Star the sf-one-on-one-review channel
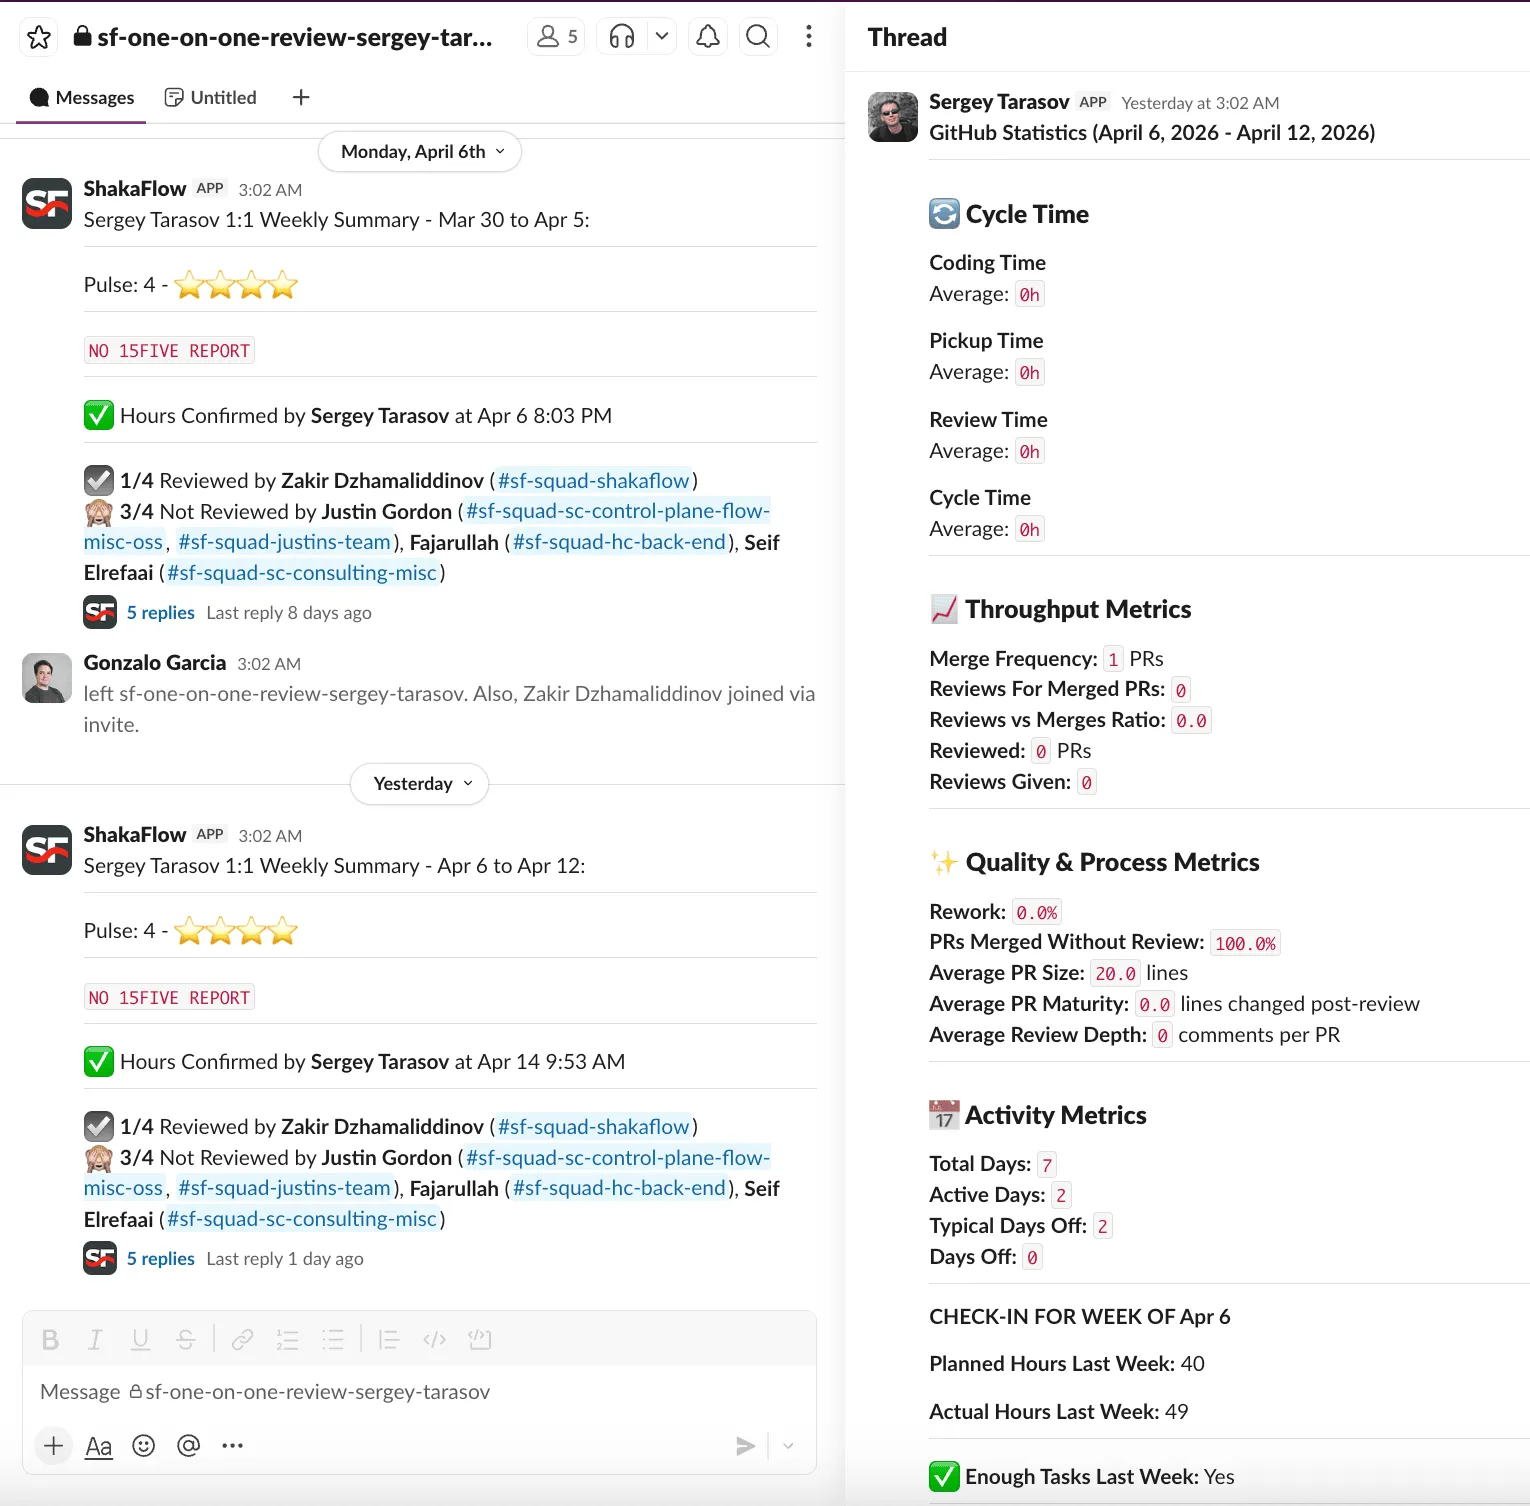 [39, 38]
